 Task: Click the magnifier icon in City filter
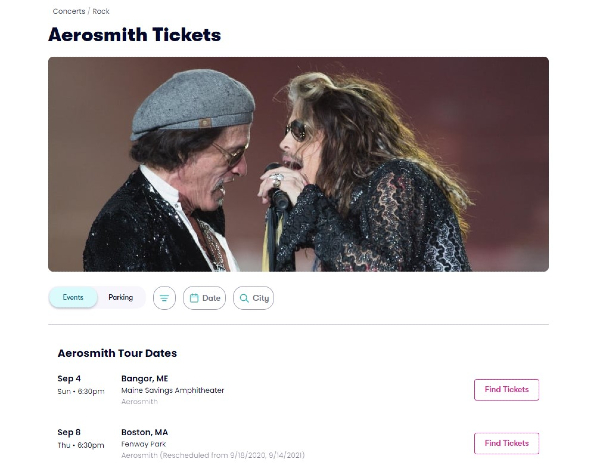click(243, 298)
